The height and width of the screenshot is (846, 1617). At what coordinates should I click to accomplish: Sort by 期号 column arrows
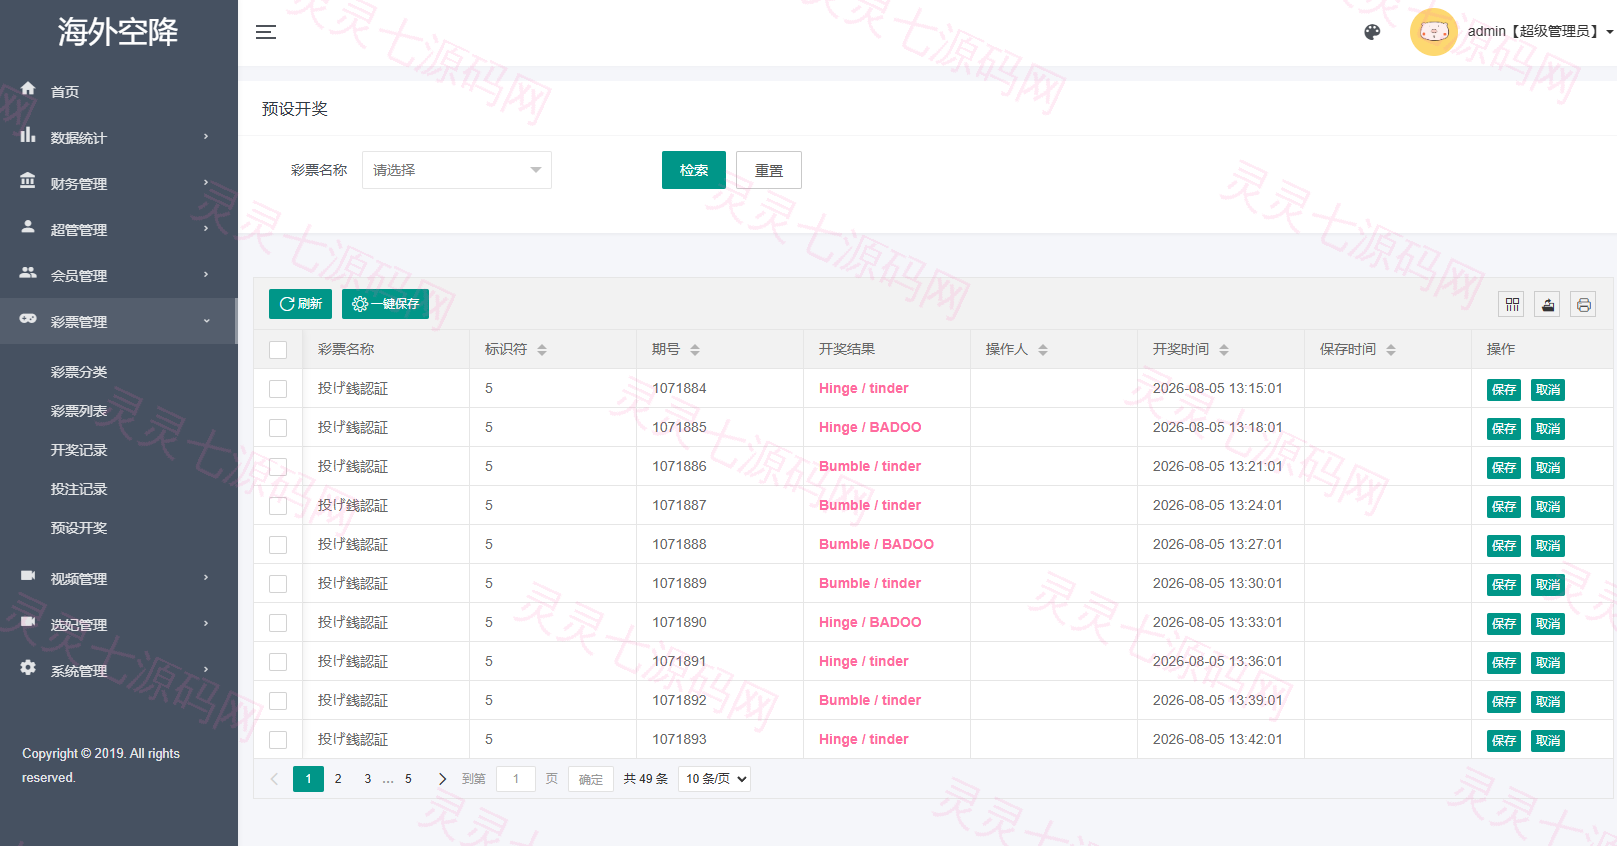(695, 350)
